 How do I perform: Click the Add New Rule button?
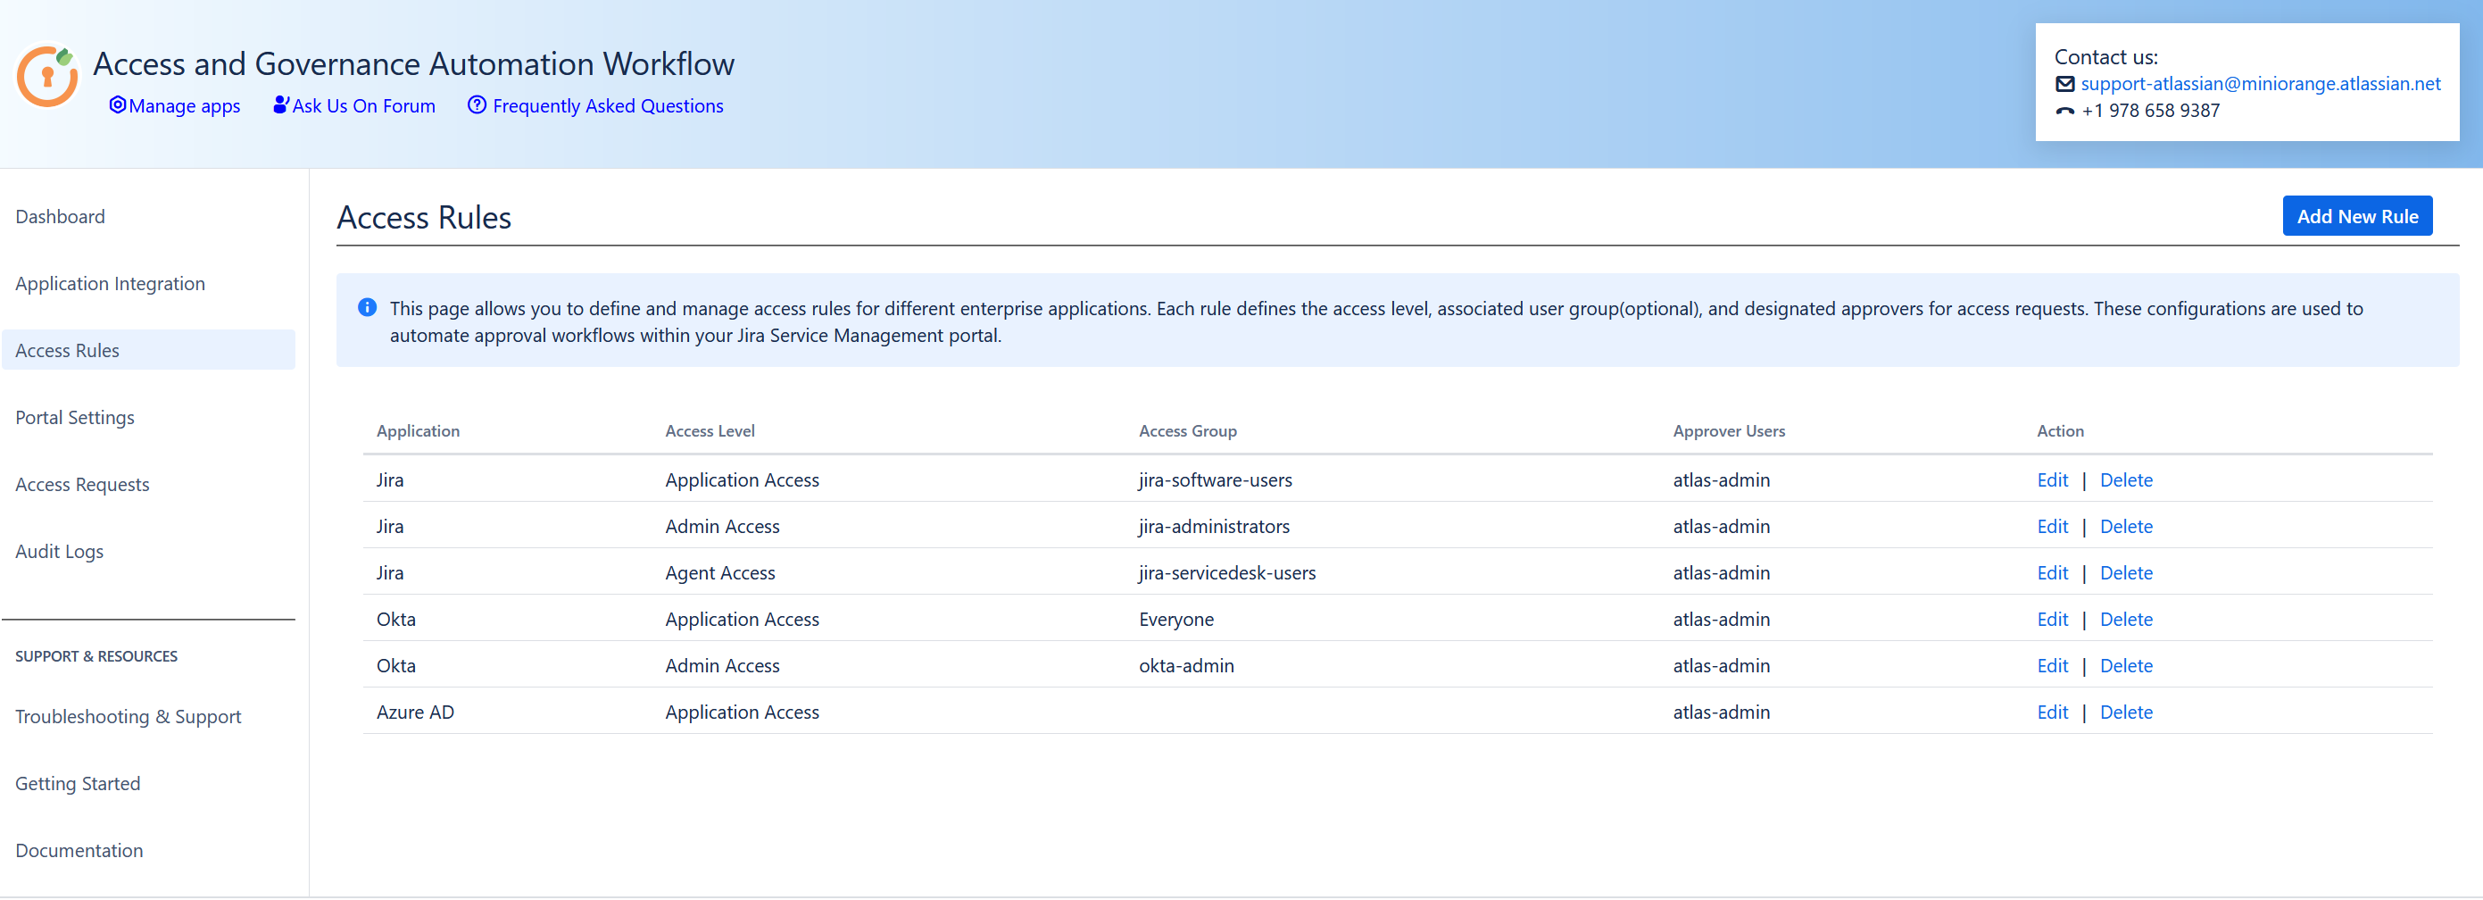click(x=2357, y=216)
